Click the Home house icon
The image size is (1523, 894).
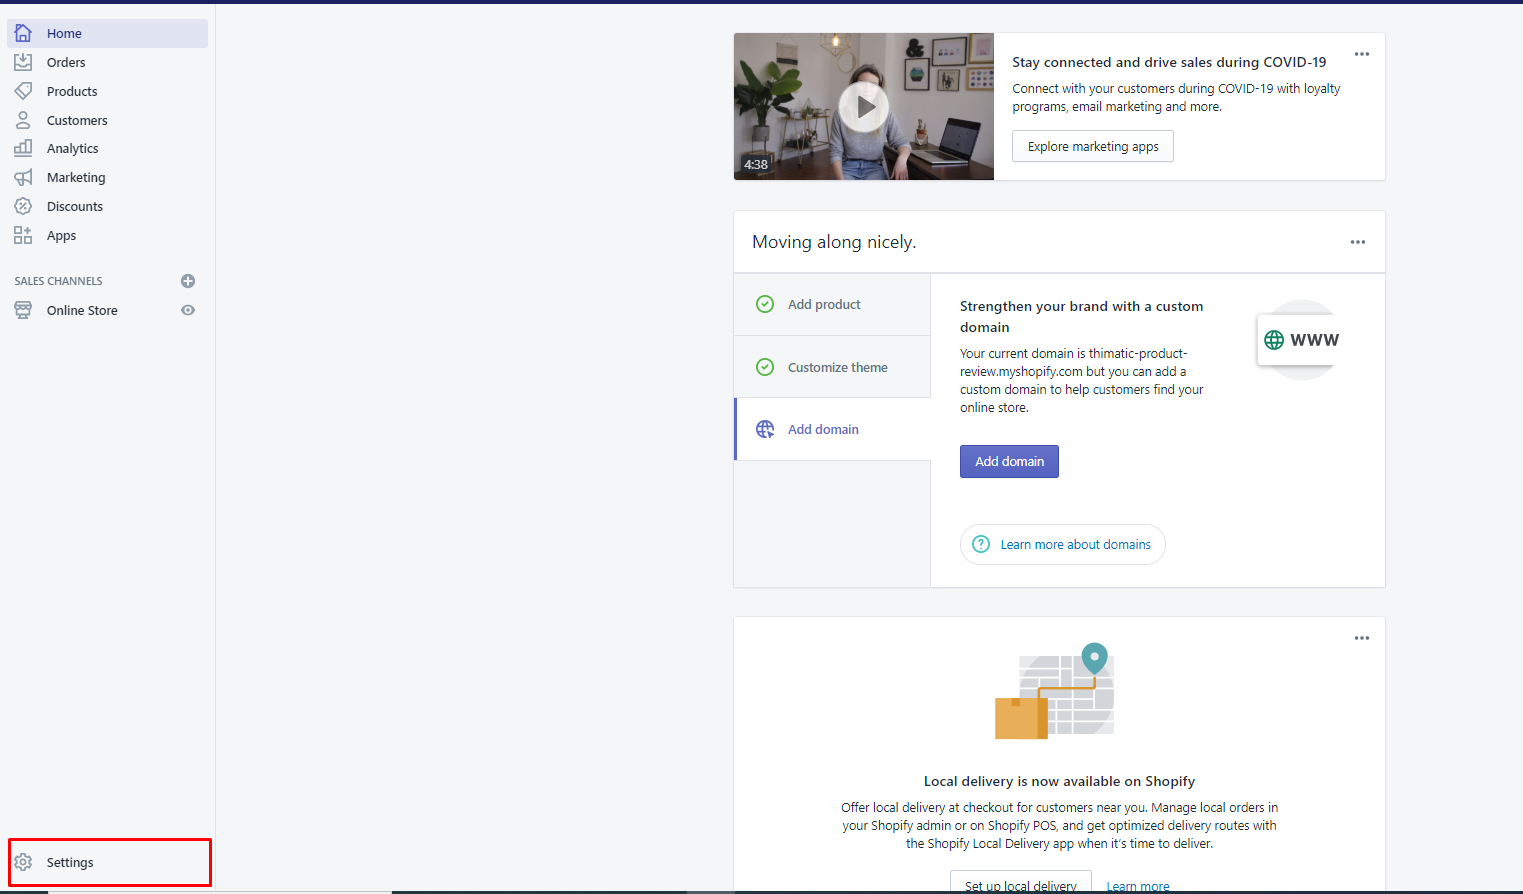(23, 33)
